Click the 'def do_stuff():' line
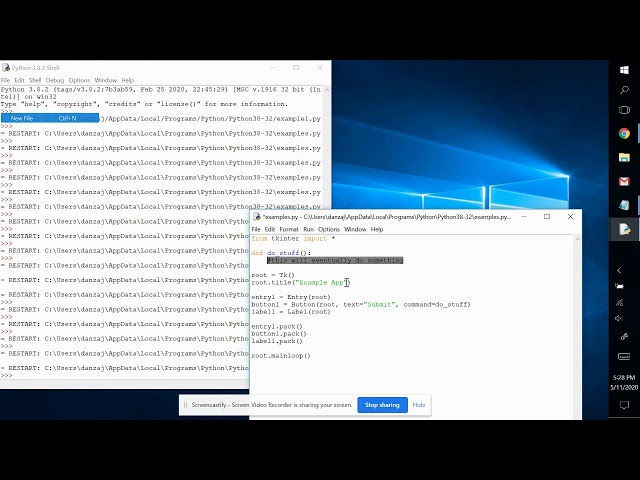 [281, 253]
